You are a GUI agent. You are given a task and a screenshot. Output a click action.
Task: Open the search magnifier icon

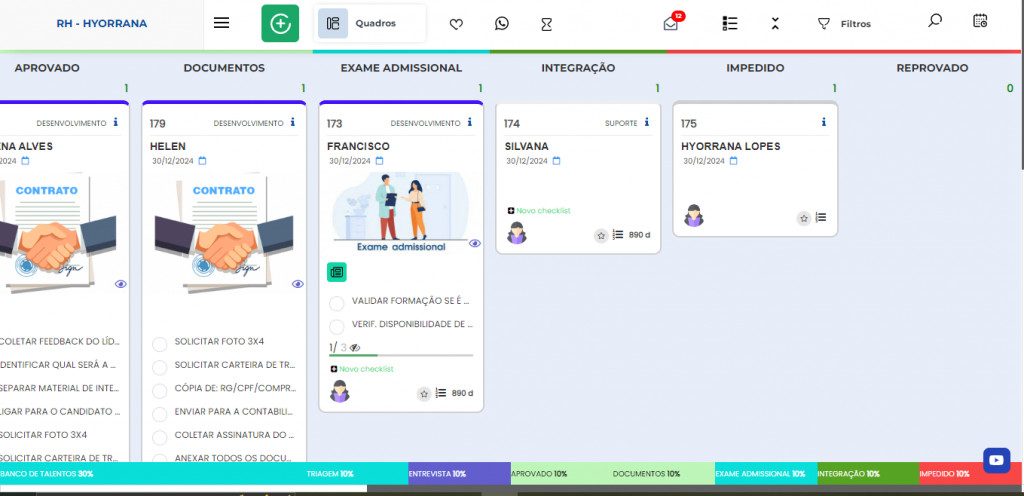pos(935,20)
